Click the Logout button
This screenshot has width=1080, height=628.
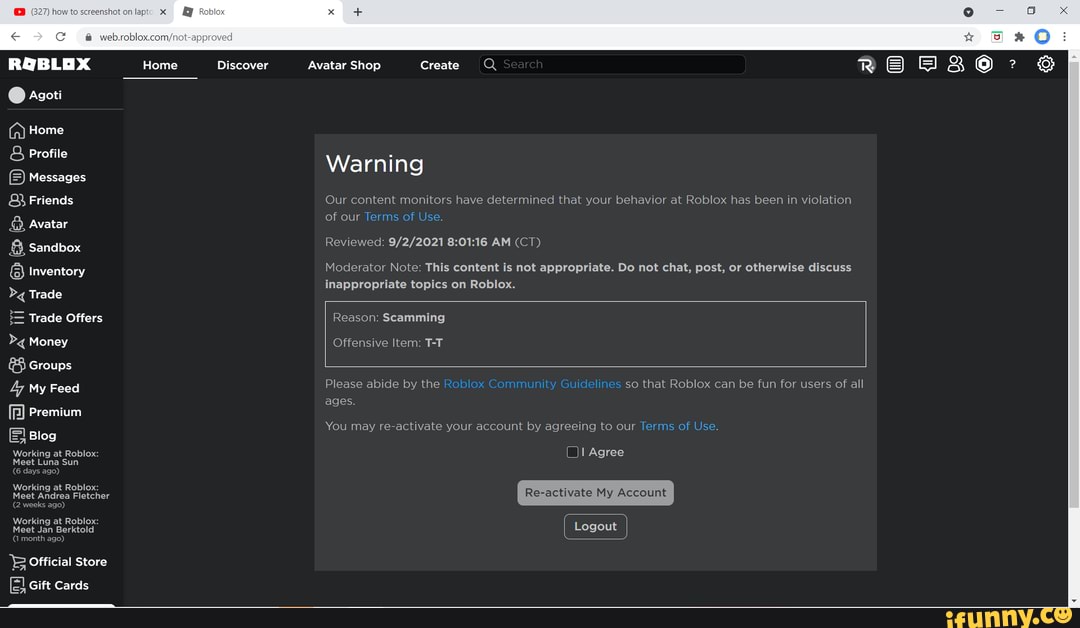tap(595, 526)
